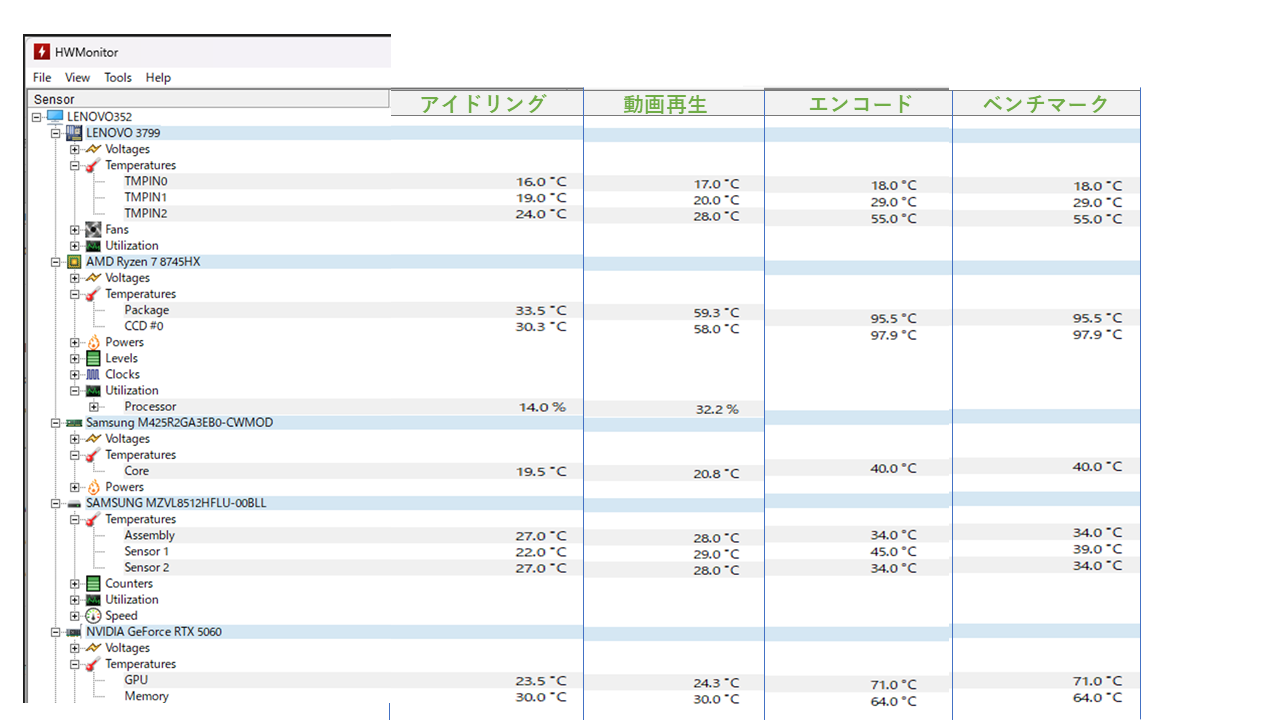Open the File menu
This screenshot has width=1280, height=720.
click(x=42, y=78)
